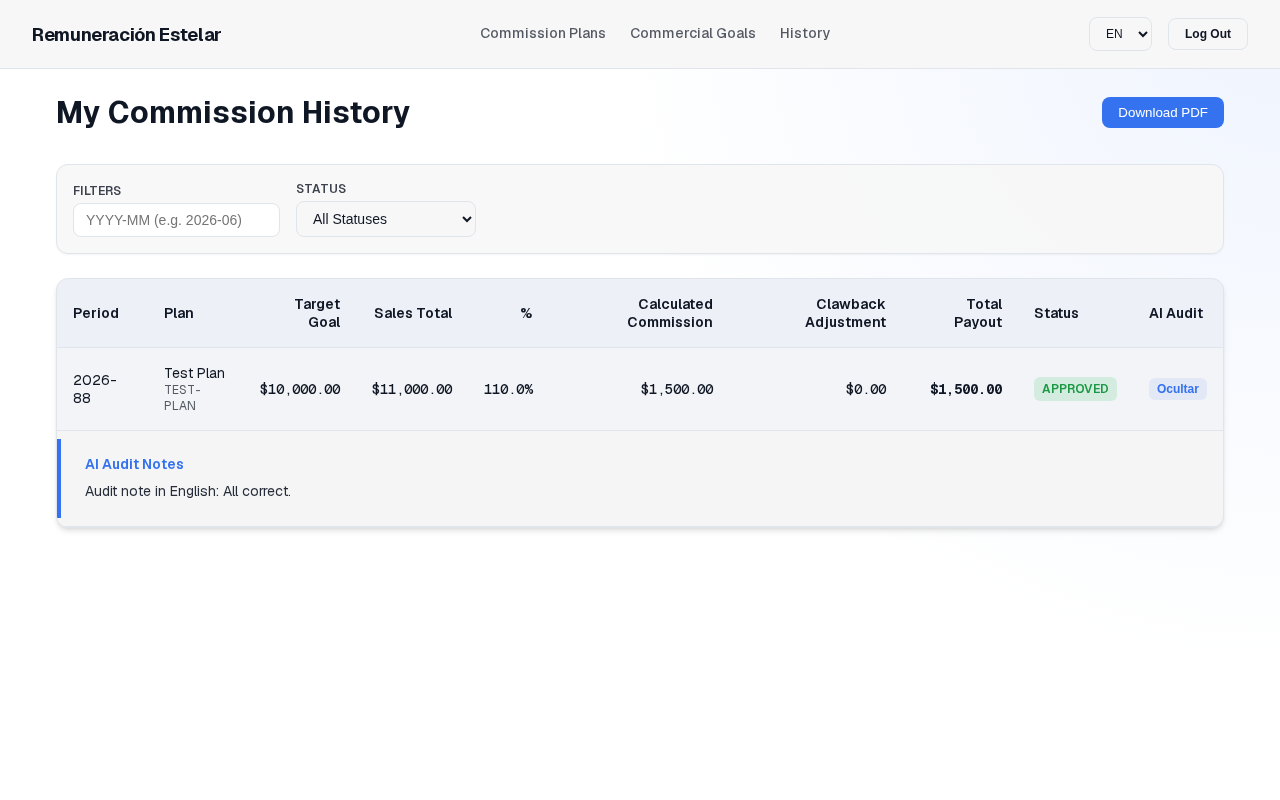Select the audit note text 'All correct'

pyautogui.click(x=257, y=491)
